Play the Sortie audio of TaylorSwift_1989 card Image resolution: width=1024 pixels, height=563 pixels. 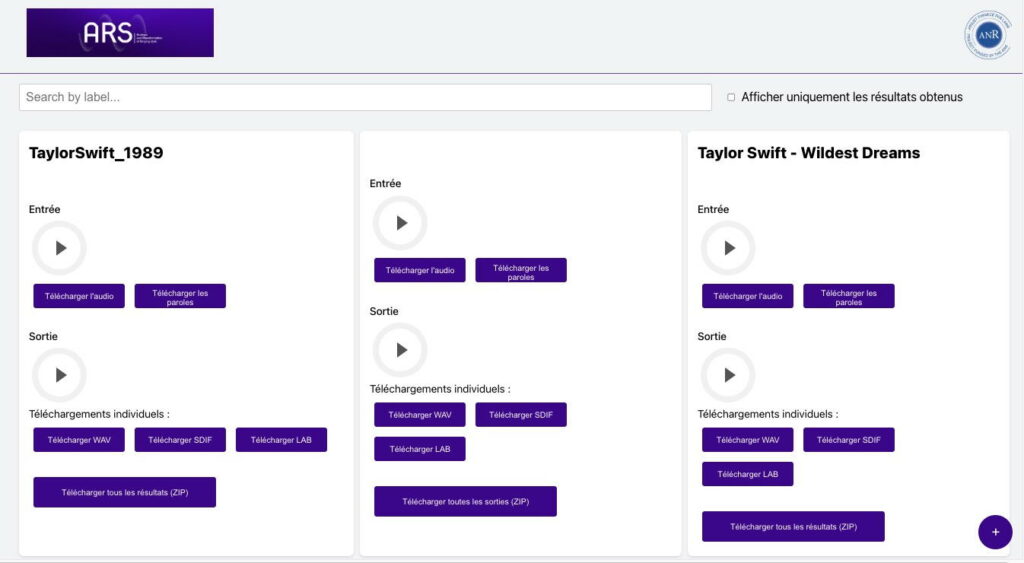click(x=59, y=375)
